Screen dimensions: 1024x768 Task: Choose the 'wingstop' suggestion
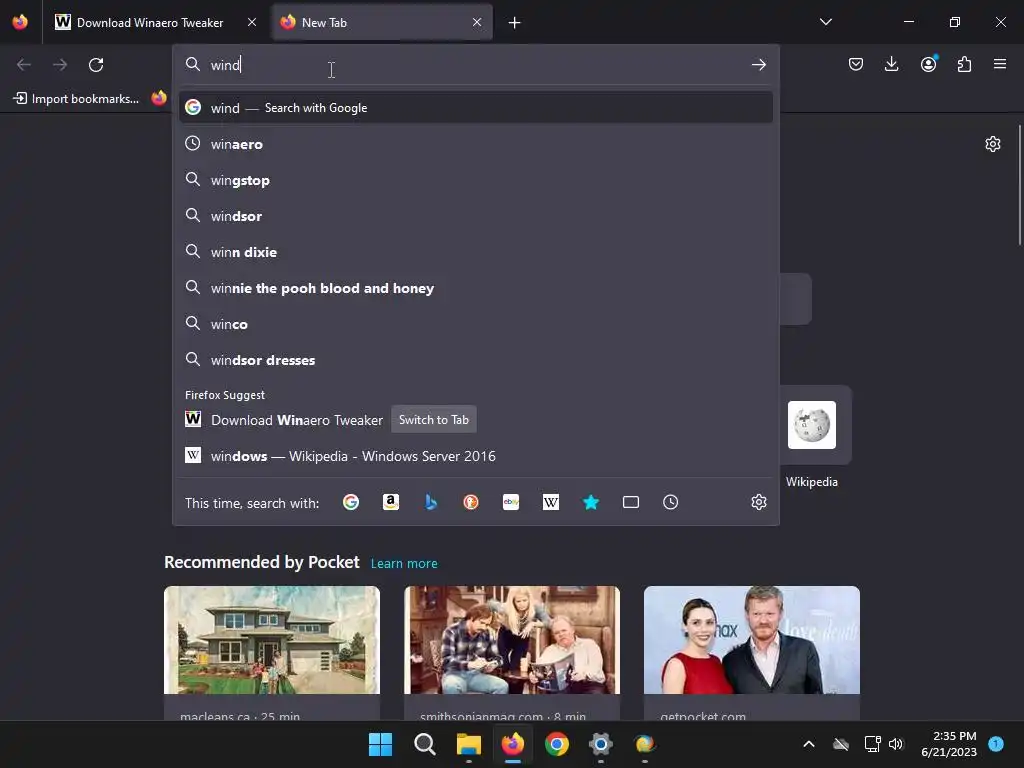click(x=475, y=180)
